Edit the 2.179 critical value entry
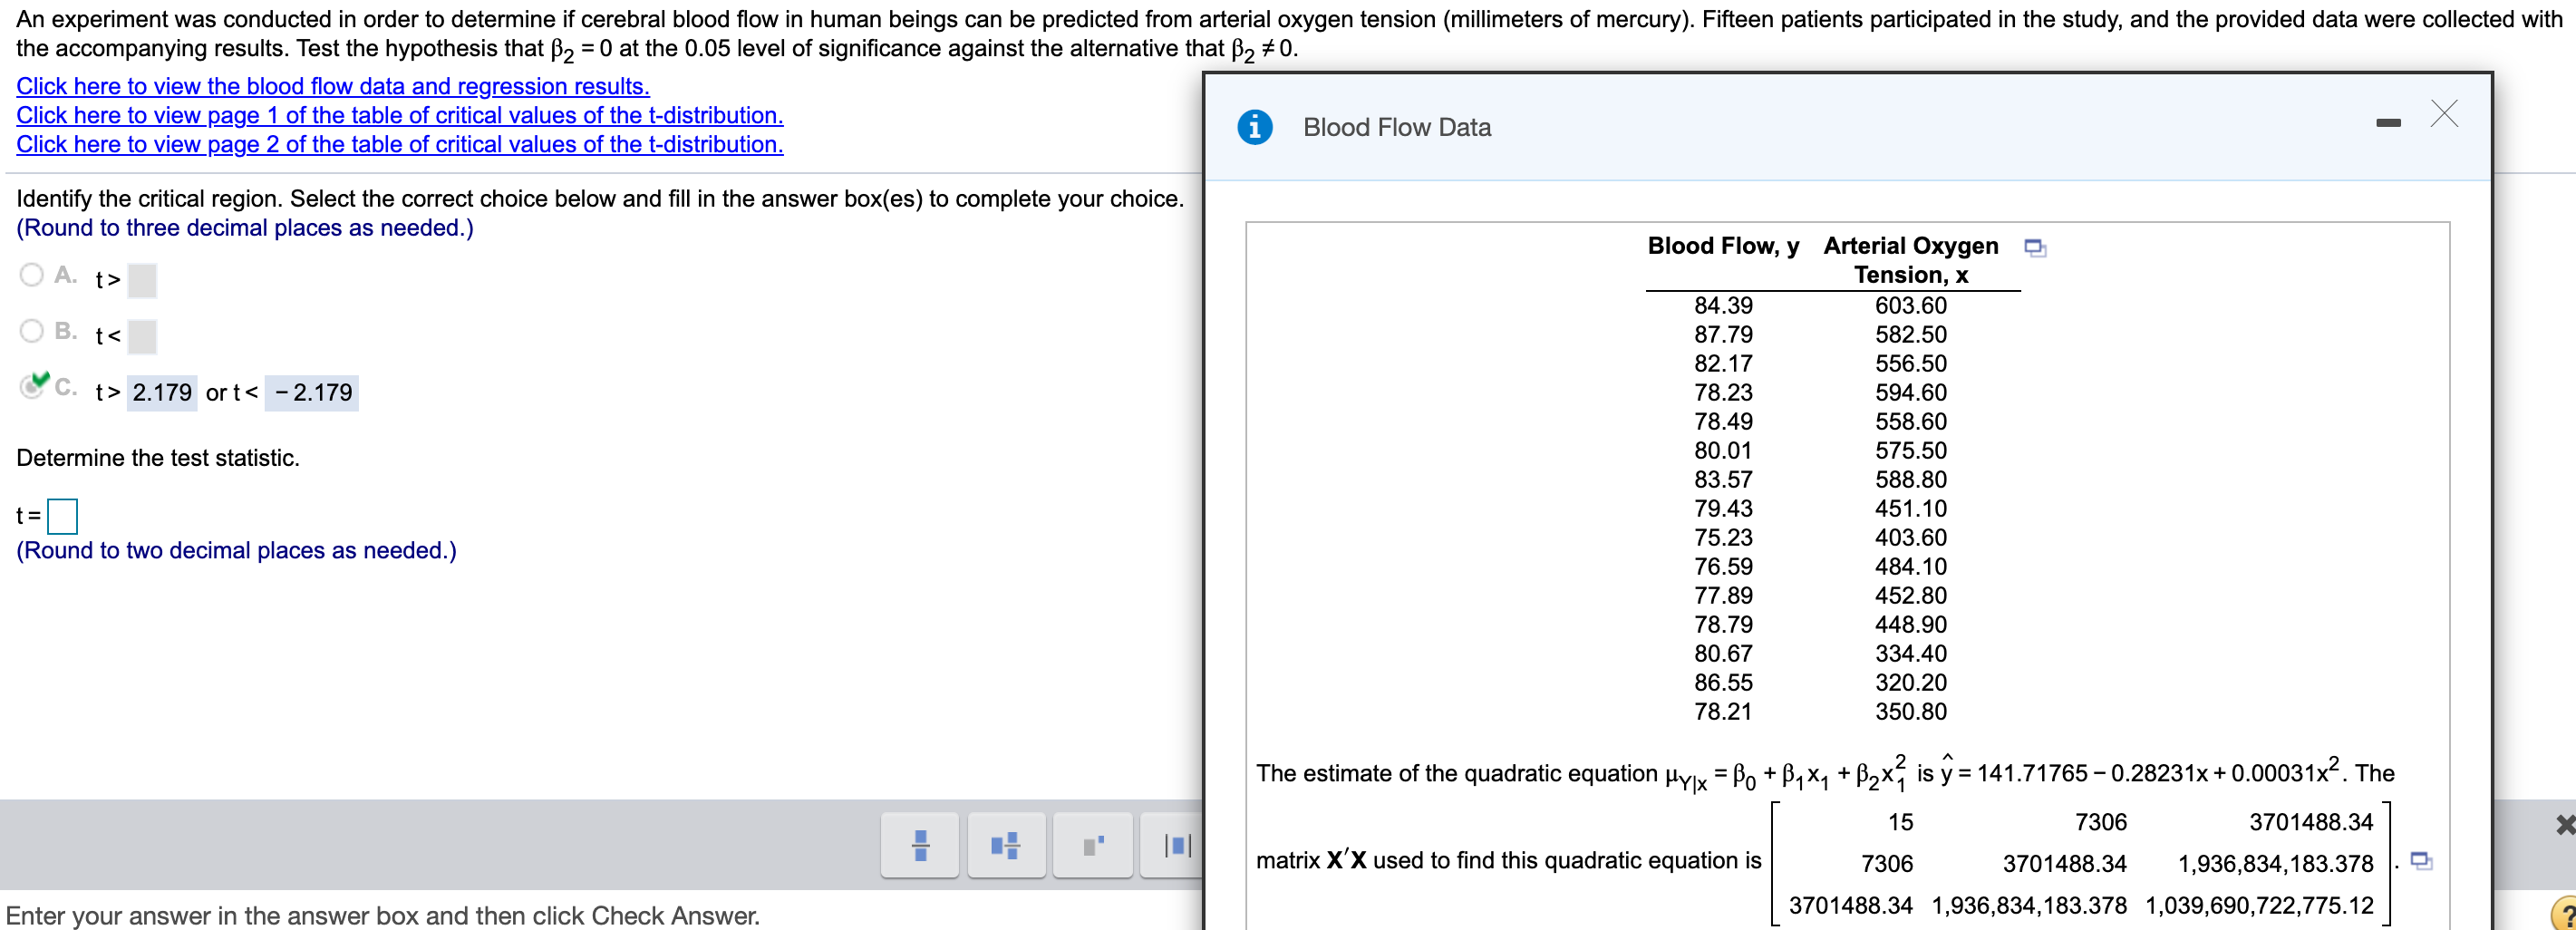Image resolution: width=2576 pixels, height=930 pixels. tap(162, 391)
